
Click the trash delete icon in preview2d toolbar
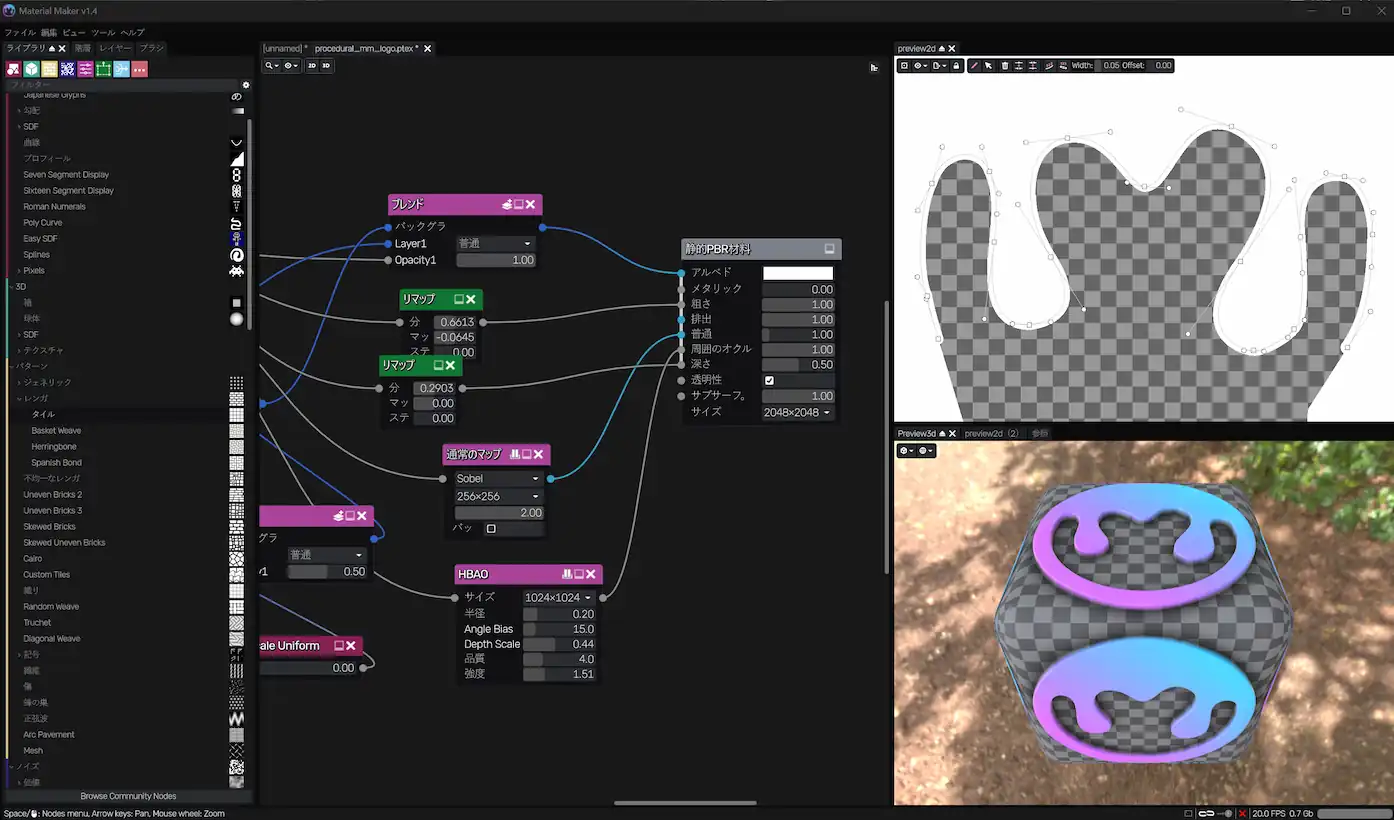point(1005,66)
